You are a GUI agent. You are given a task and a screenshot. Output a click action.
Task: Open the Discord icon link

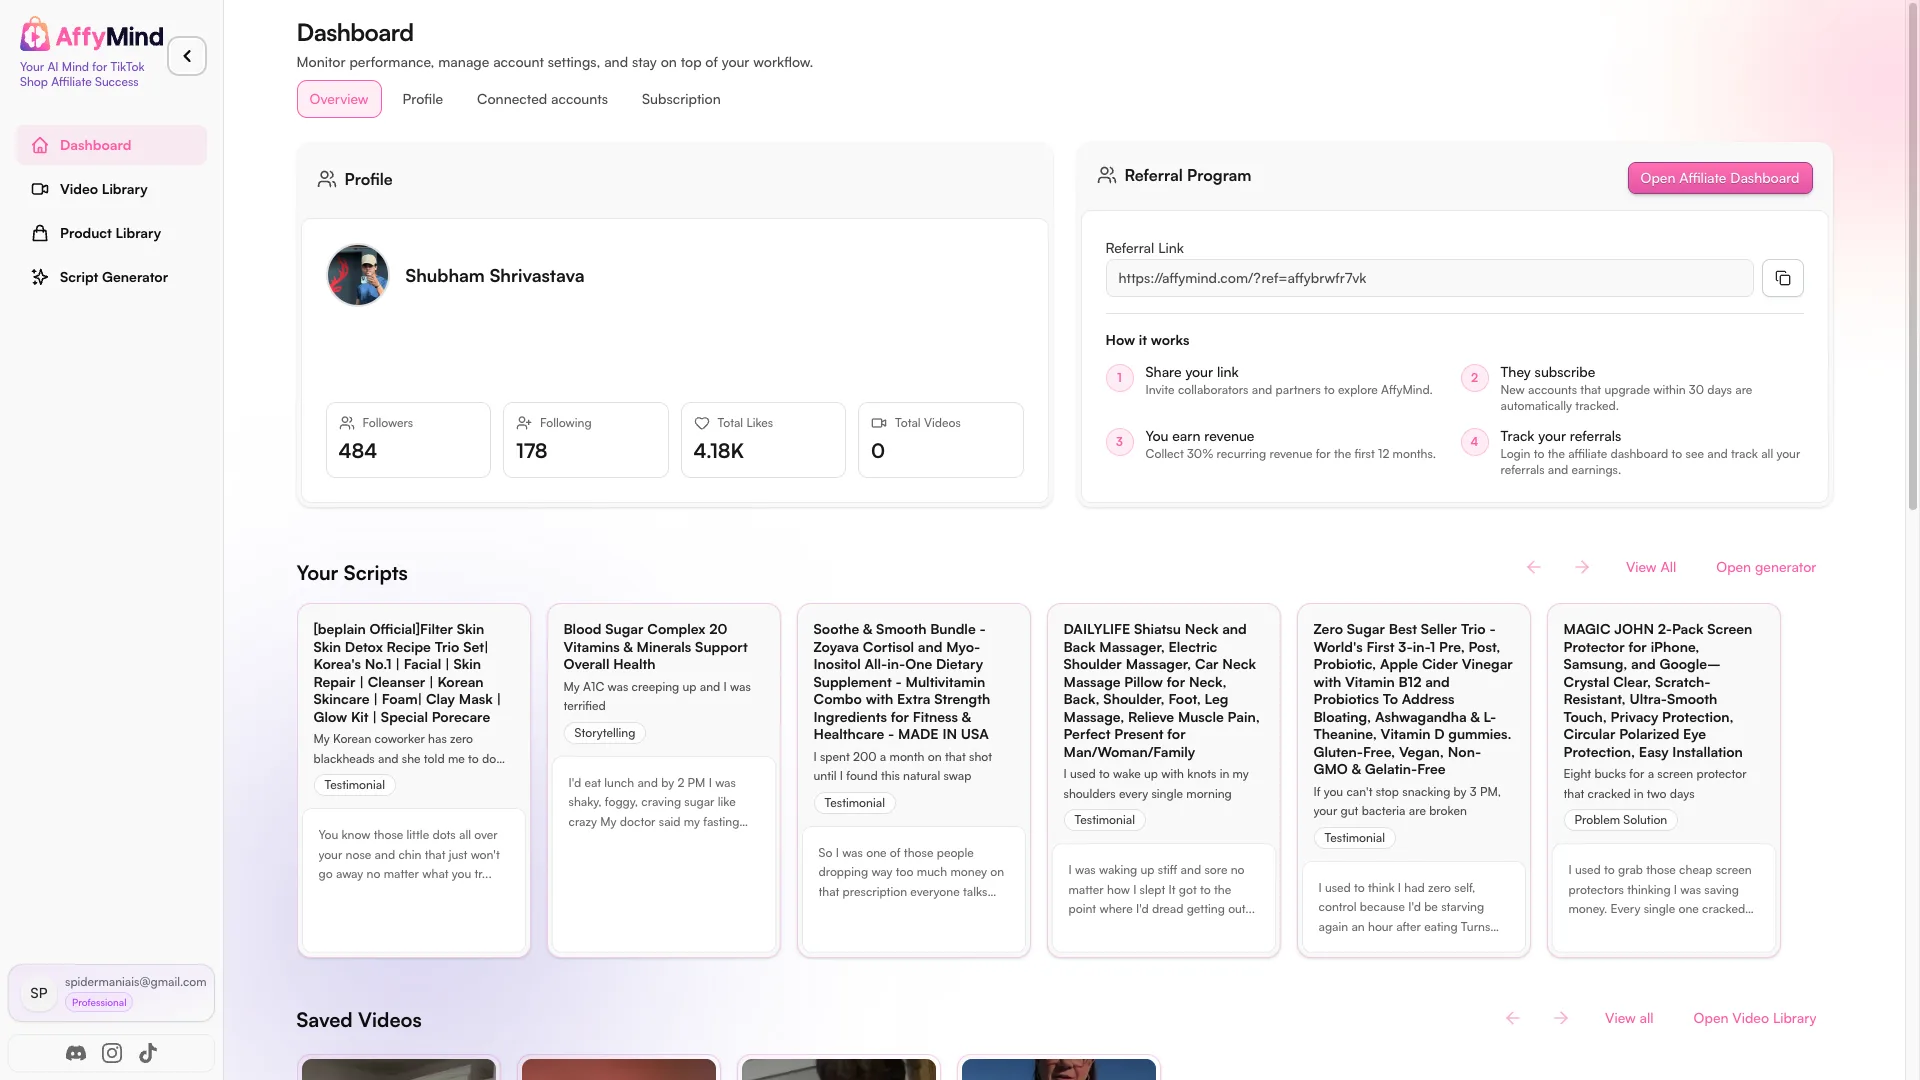click(x=76, y=1053)
